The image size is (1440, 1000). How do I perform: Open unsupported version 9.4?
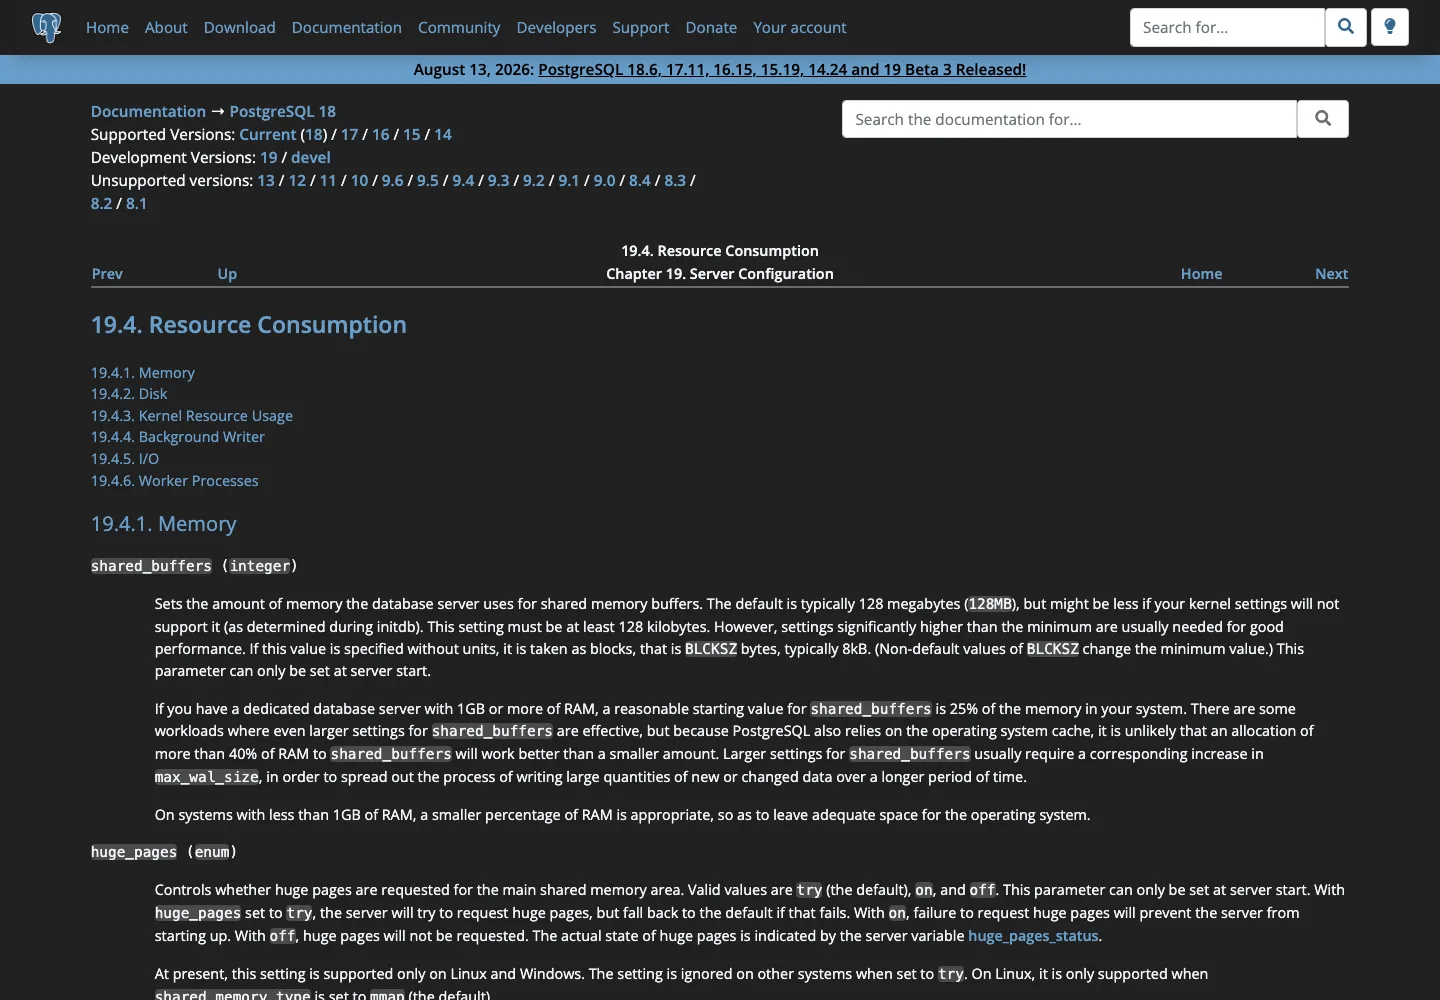point(463,180)
